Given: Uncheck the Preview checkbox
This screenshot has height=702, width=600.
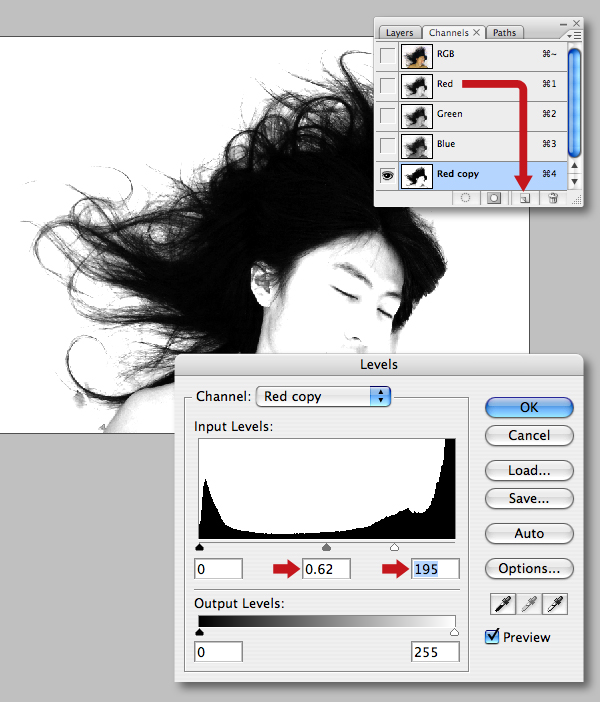Looking at the screenshot, I should [492, 636].
